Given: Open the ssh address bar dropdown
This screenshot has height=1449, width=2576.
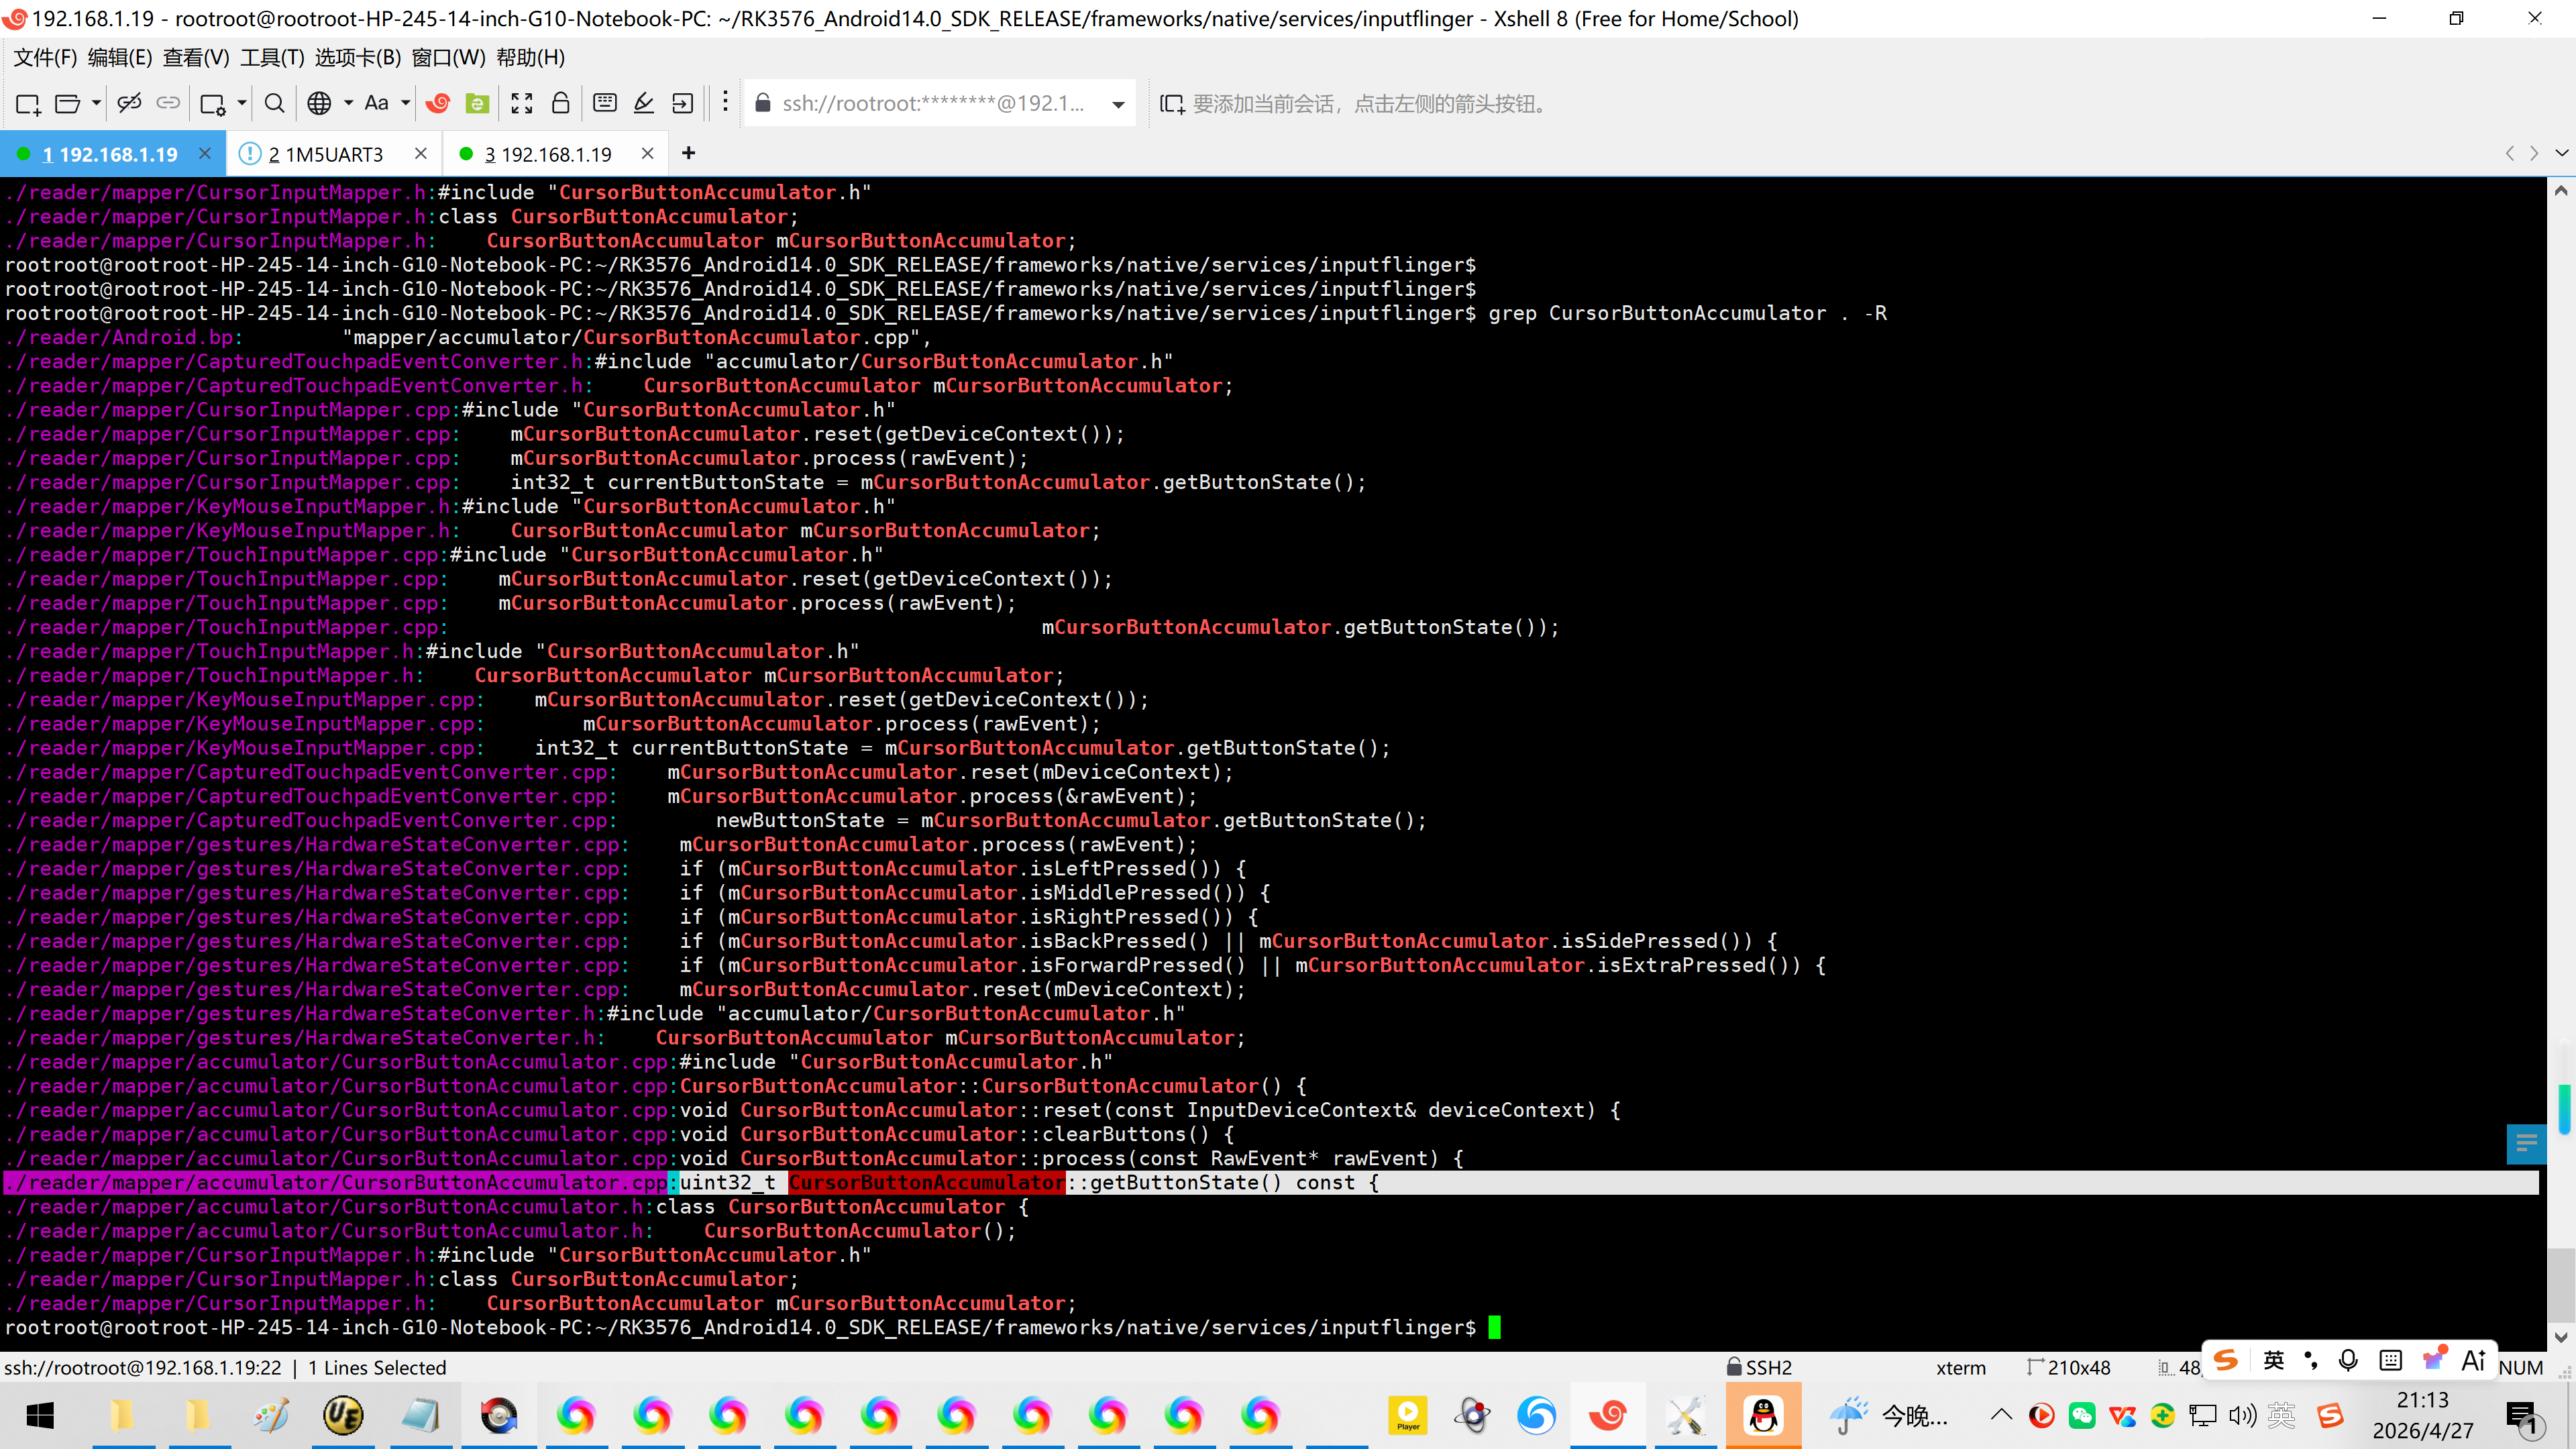Looking at the screenshot, I should pos(1118,104).
